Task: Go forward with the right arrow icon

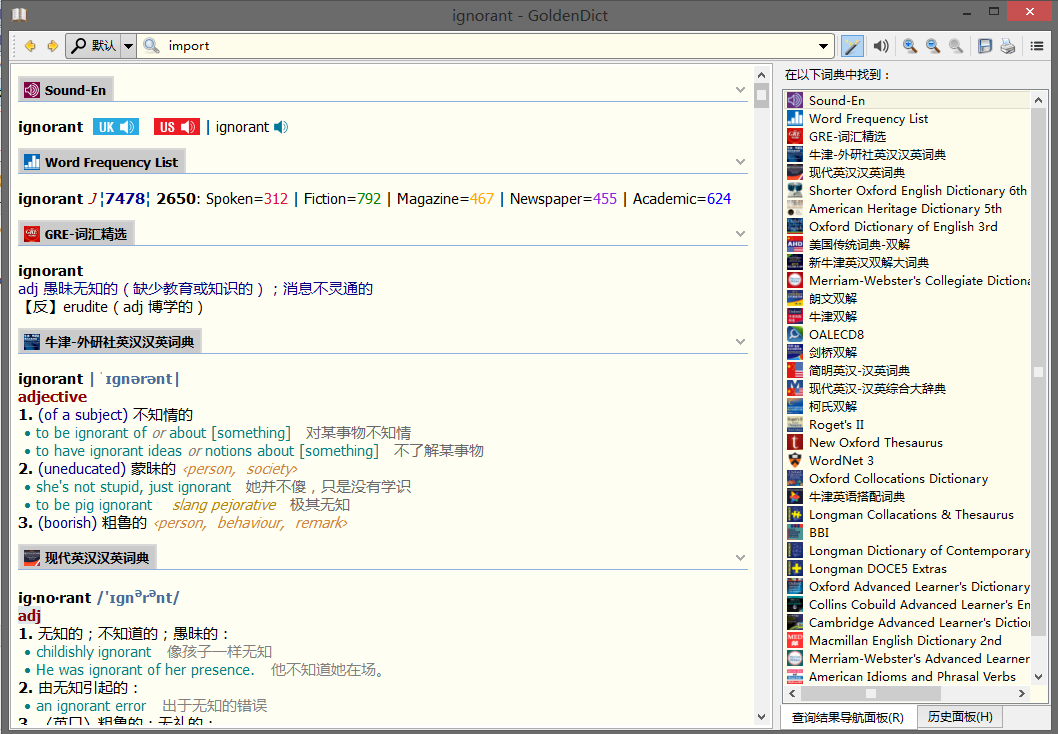Action: [52, 46]
